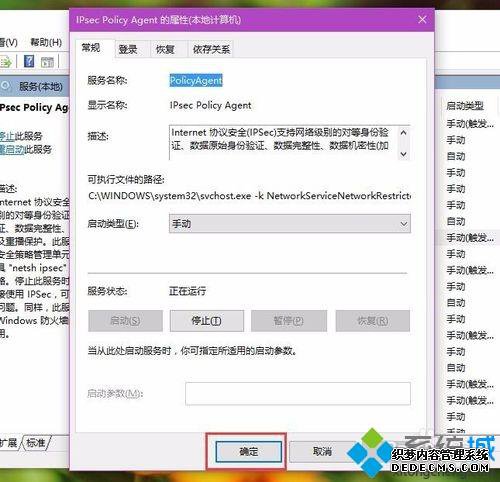The image size is (500, 482).
Task: Switch to the 标准 view tab at bottom
Action: pos(36,443)
